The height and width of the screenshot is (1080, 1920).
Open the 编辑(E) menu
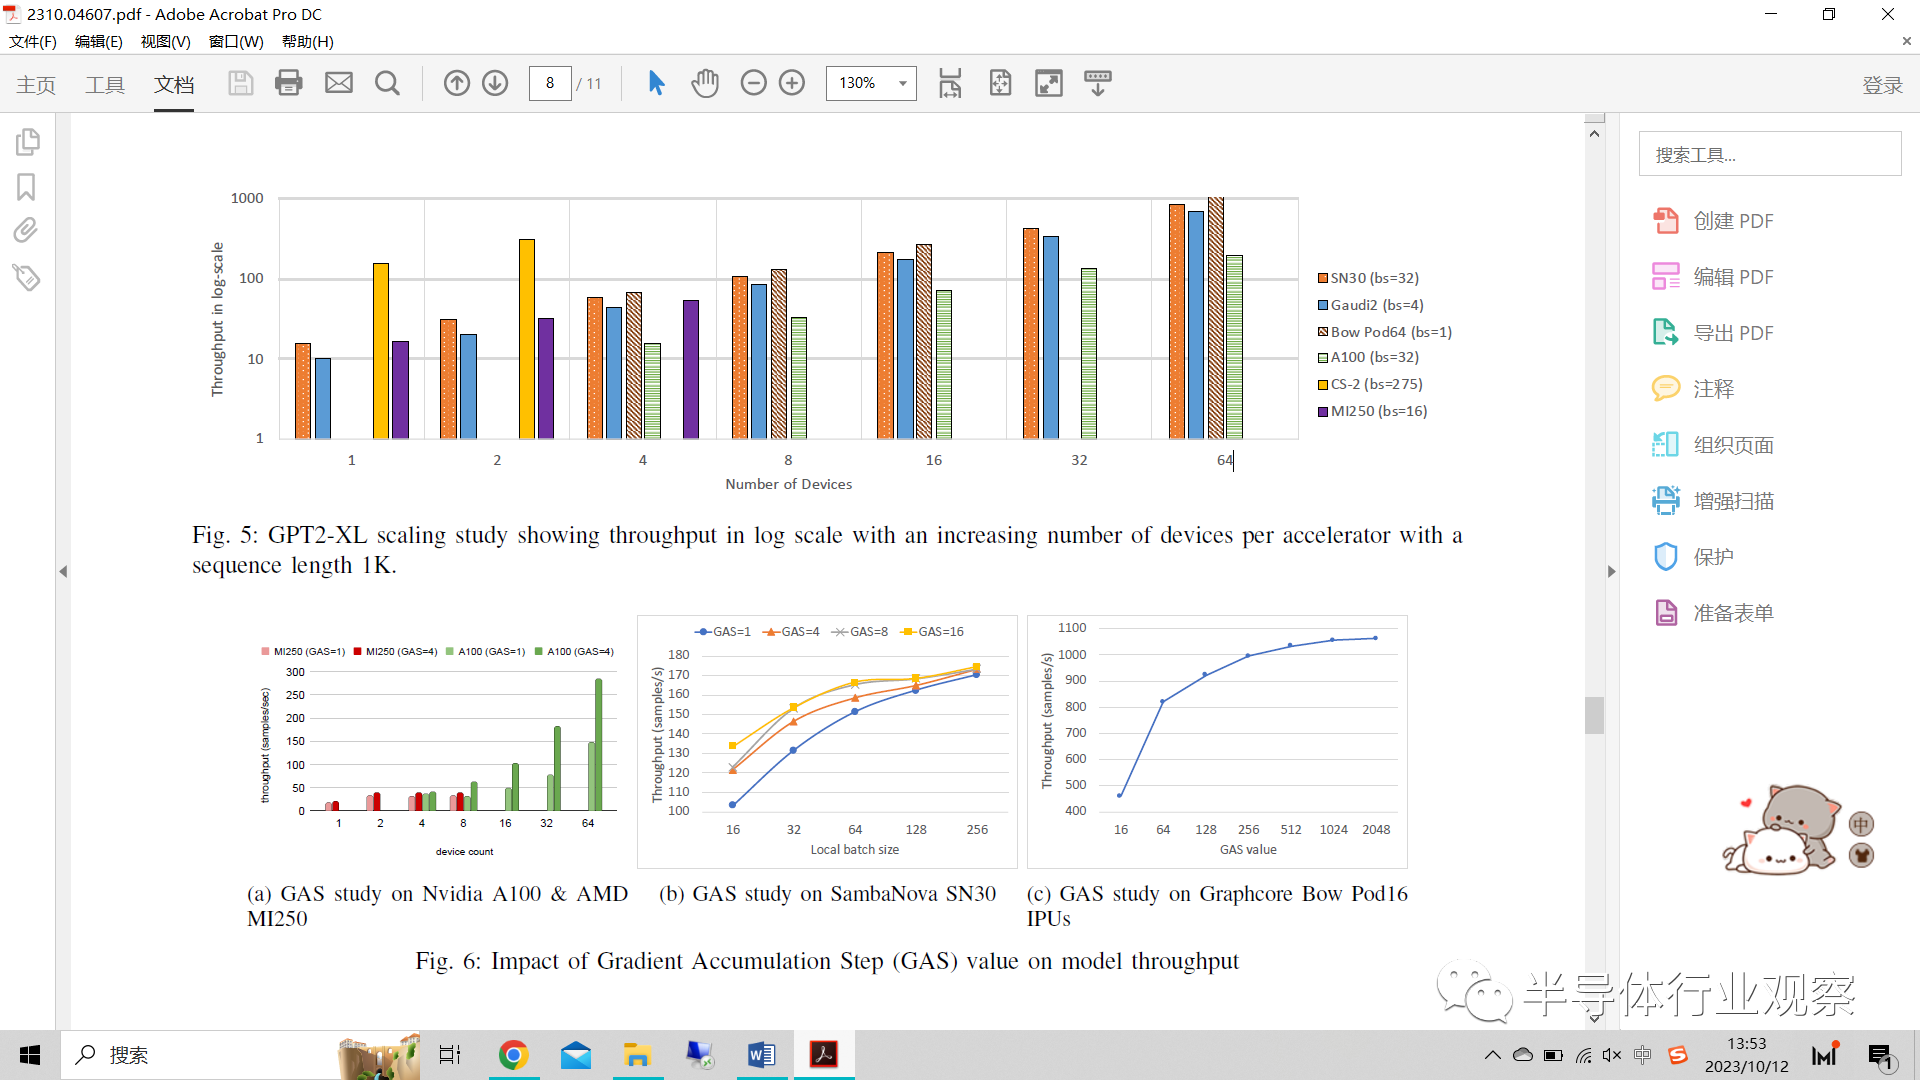(99, 41)
